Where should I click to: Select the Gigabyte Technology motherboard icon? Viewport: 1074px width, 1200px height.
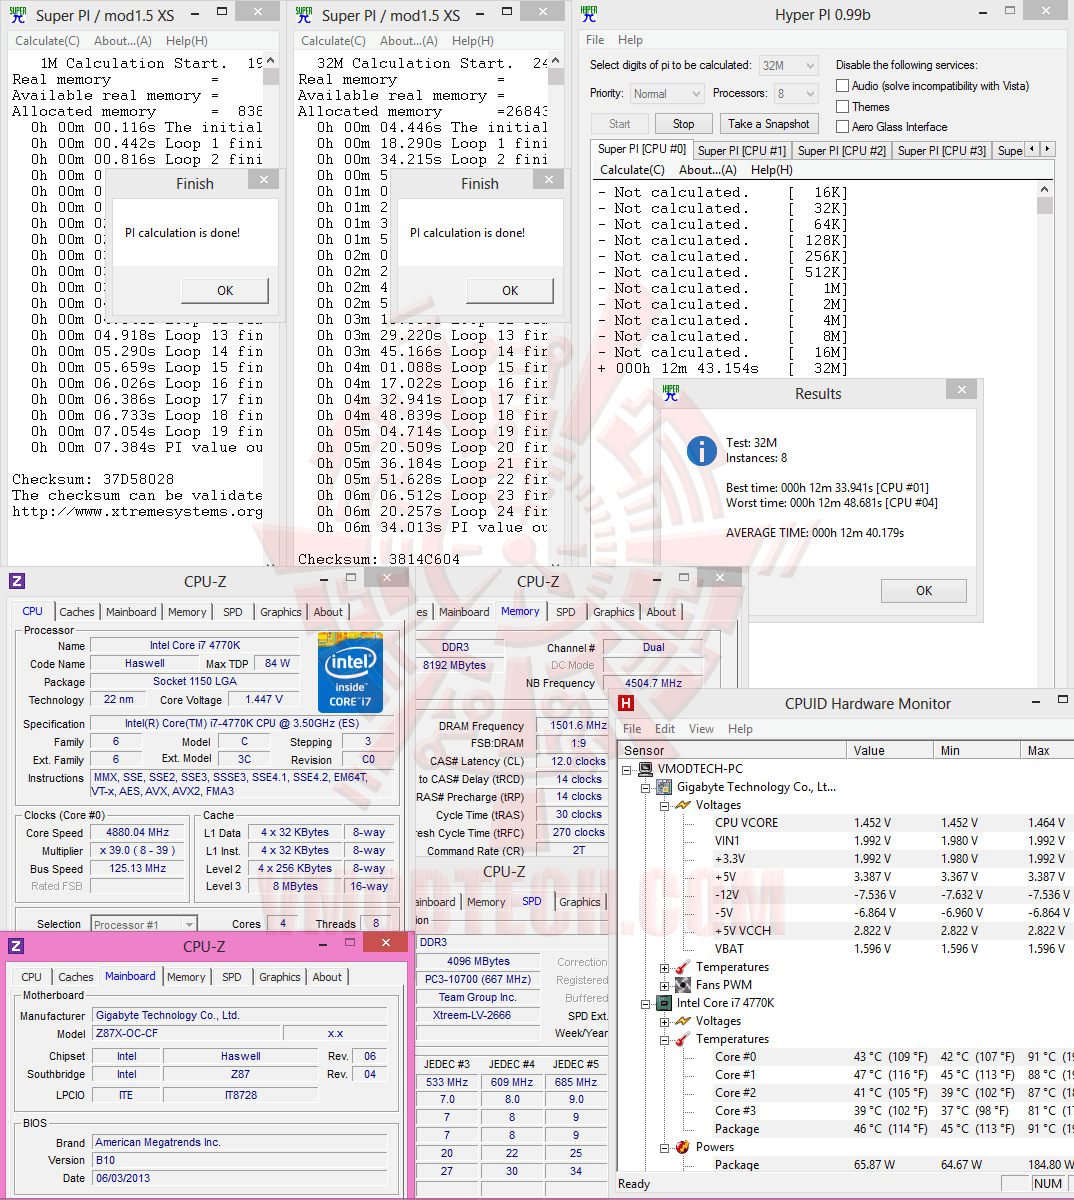click(664, 787)
